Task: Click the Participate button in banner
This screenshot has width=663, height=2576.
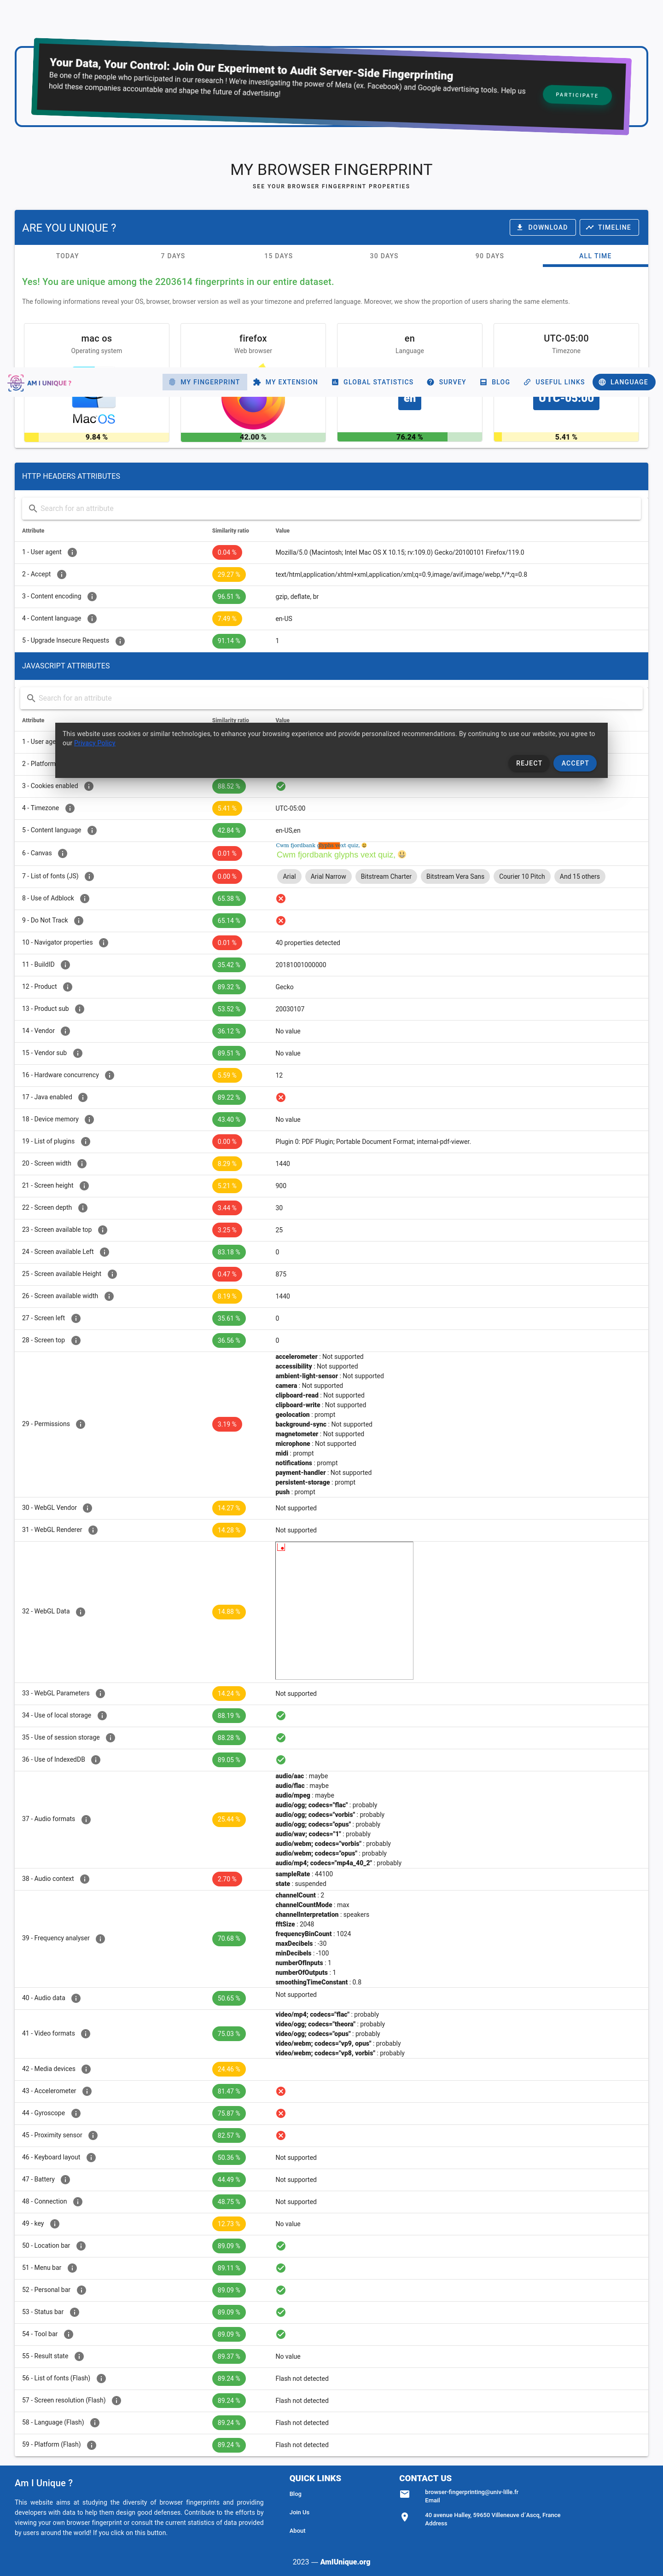Action: click(577, 95)
